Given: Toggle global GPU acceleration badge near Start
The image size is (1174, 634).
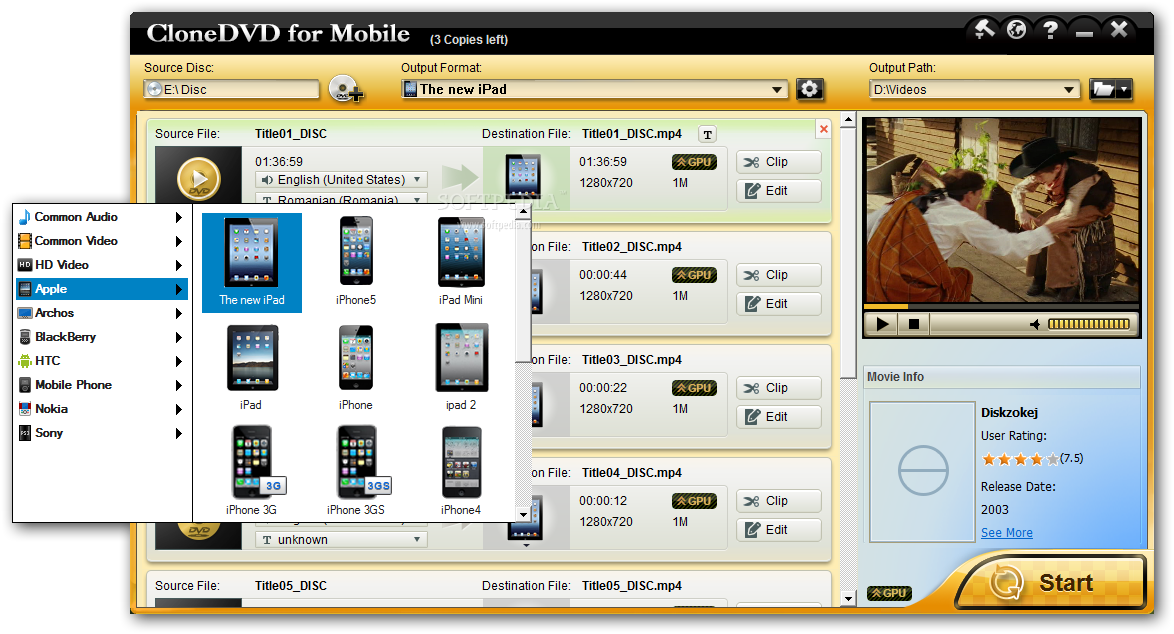Looking at the screenshot, I should (x=889, y=593).
